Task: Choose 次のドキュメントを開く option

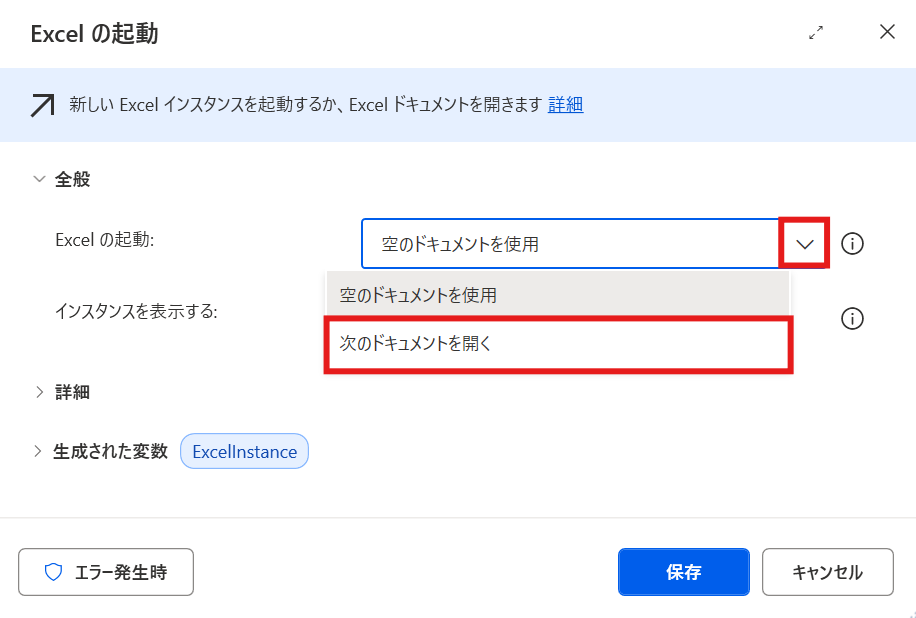Action: pyautogui.click(x=558, y=343)
